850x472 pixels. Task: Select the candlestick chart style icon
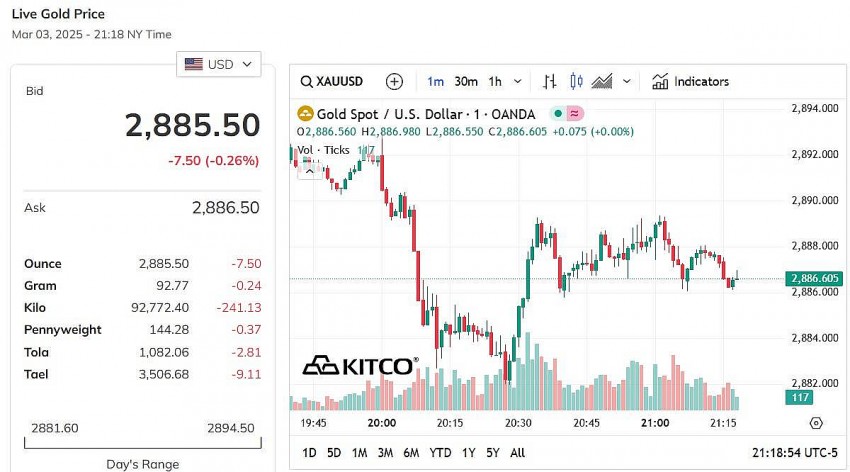click(x=575, y=82)
